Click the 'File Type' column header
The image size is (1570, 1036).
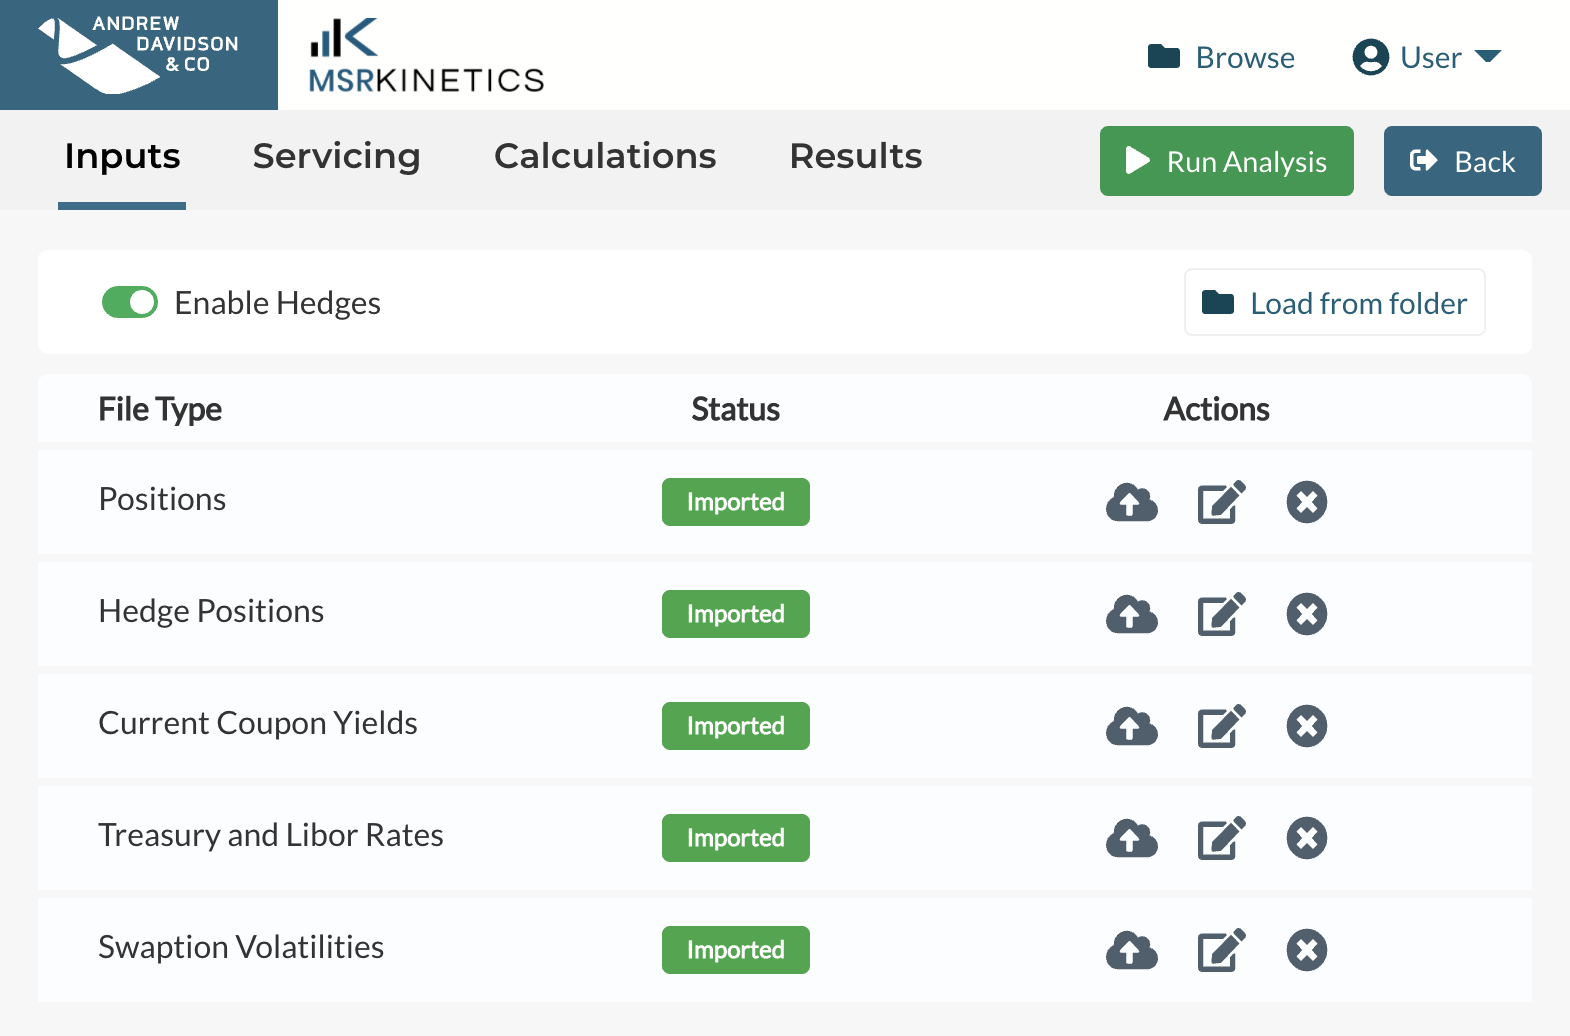pos(160,409)
